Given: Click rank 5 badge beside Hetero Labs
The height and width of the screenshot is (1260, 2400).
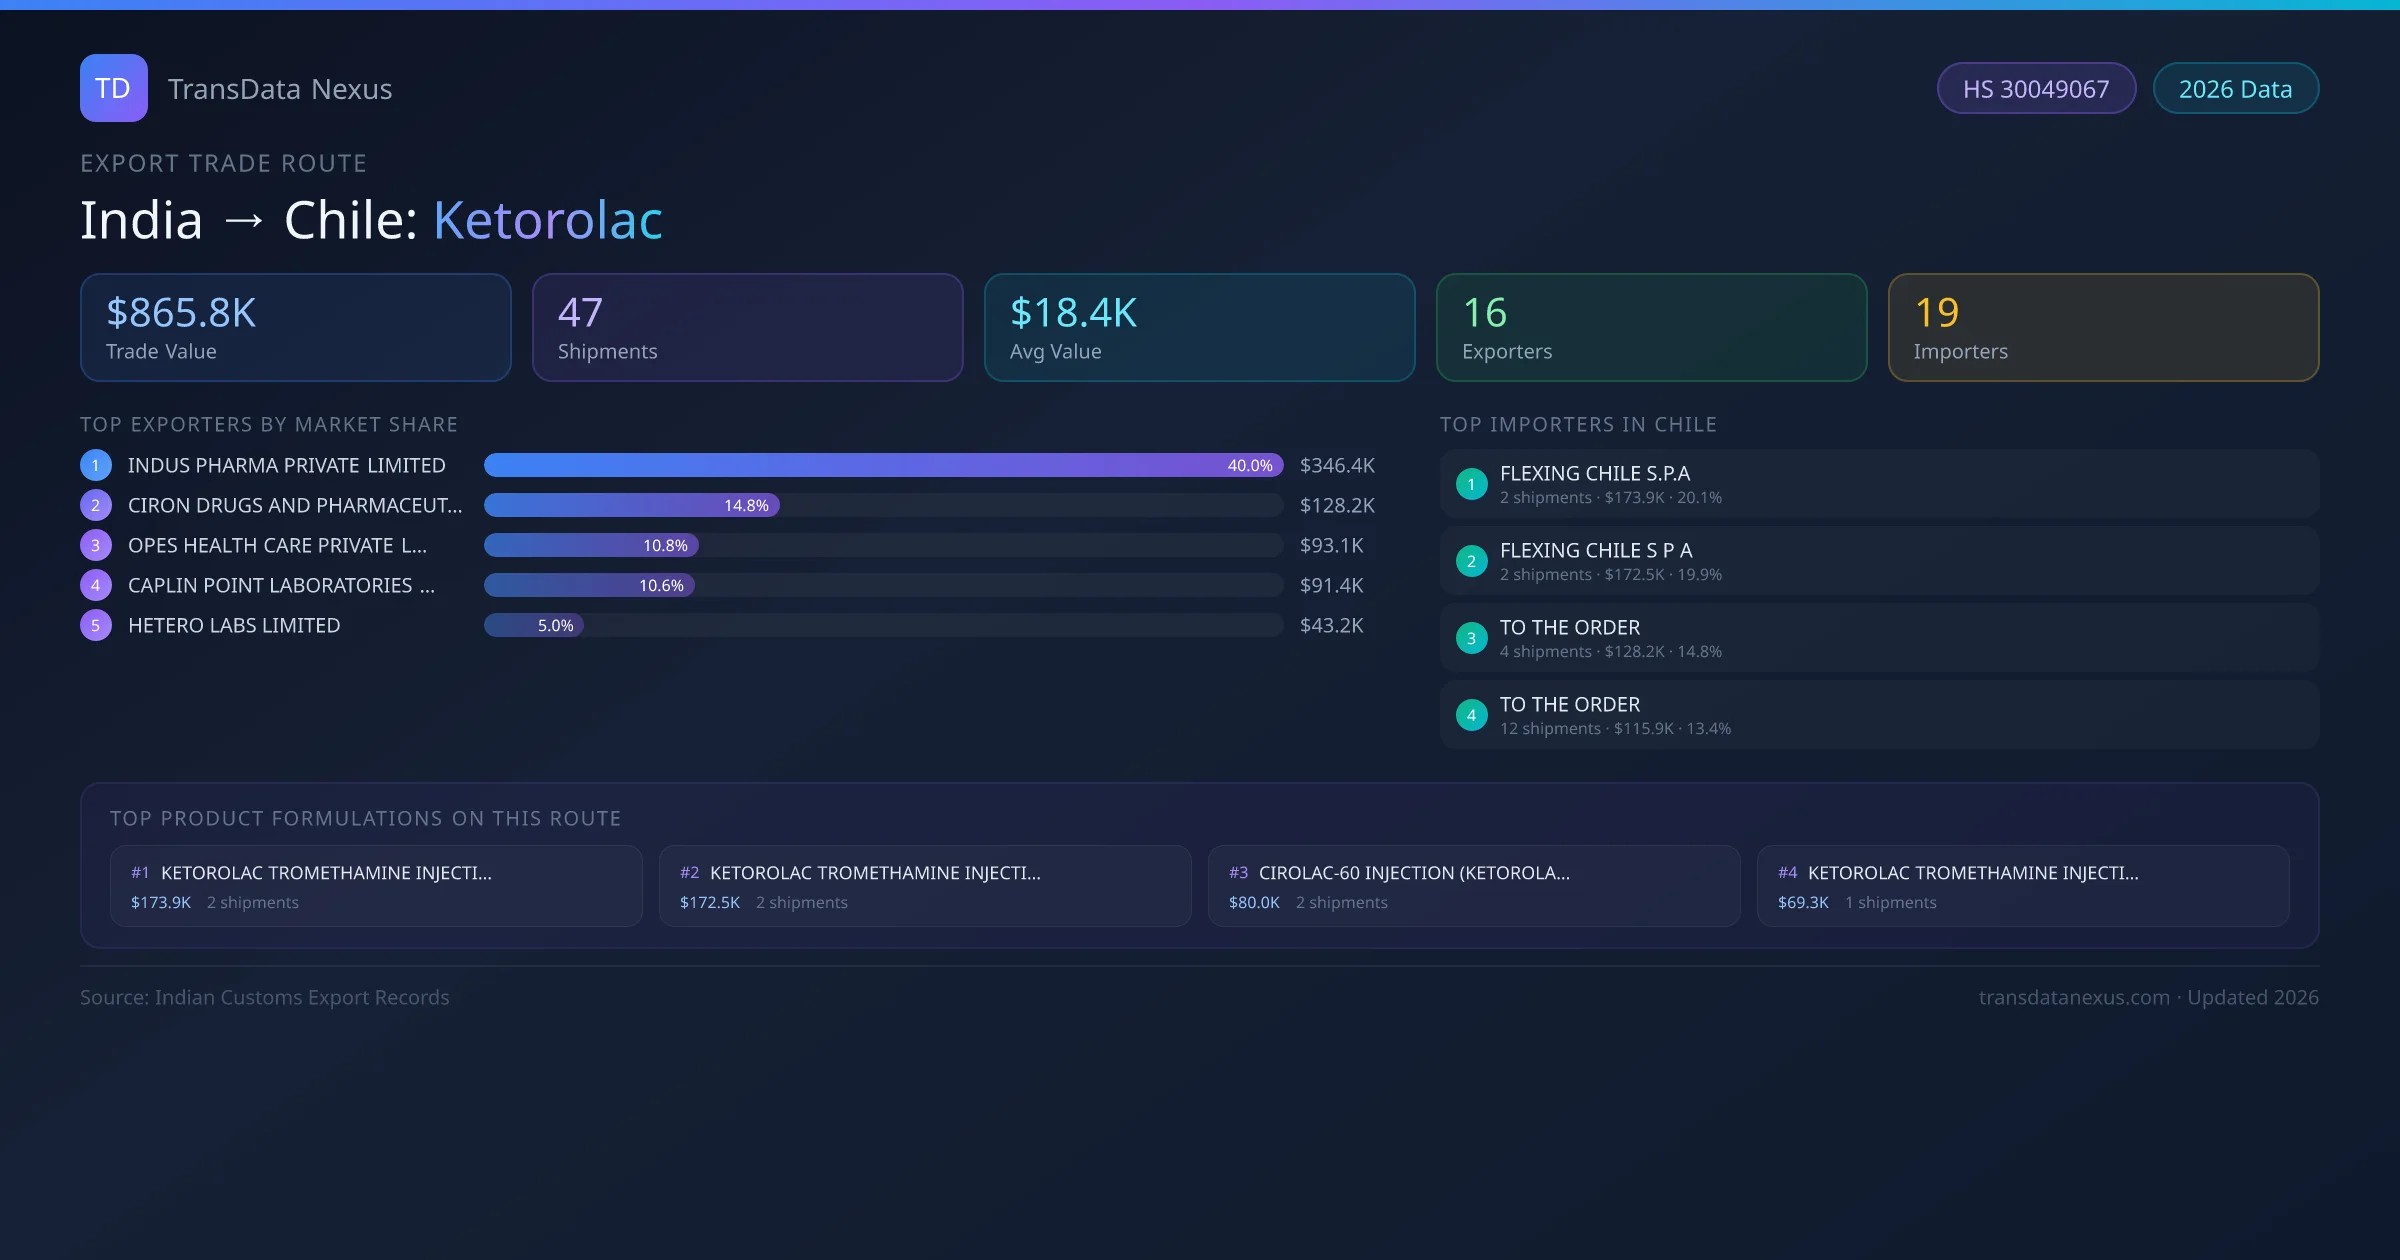Looking at the screenshot, I should click(x=96, y=625).
